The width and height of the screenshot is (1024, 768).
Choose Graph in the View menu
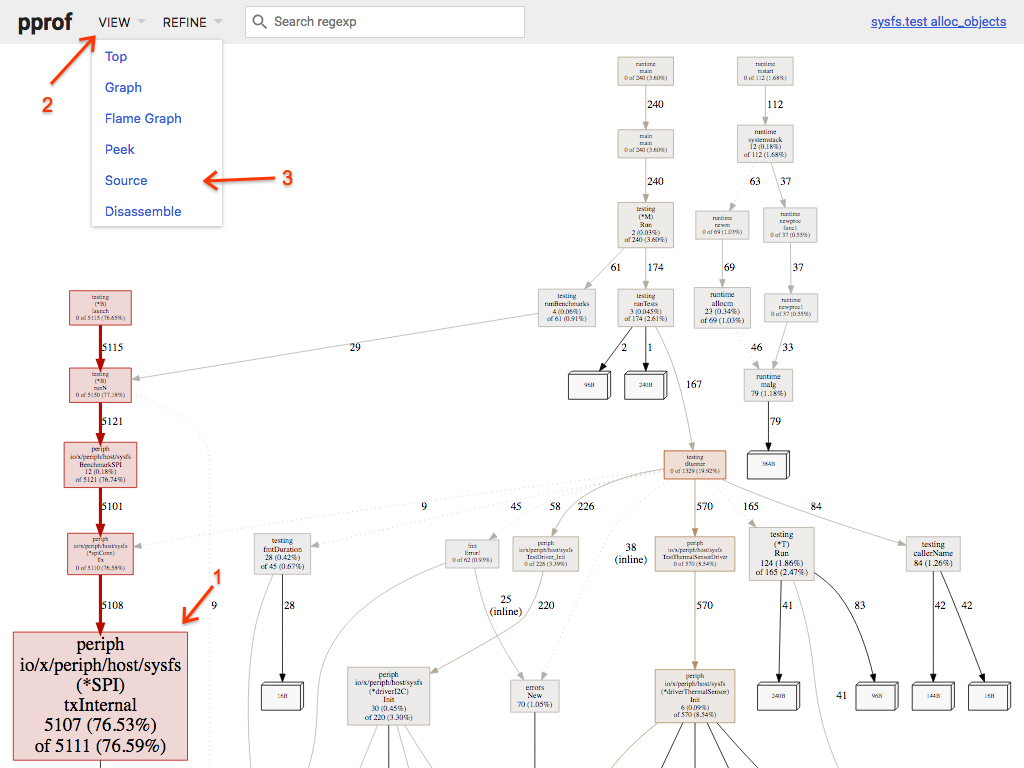123,88
